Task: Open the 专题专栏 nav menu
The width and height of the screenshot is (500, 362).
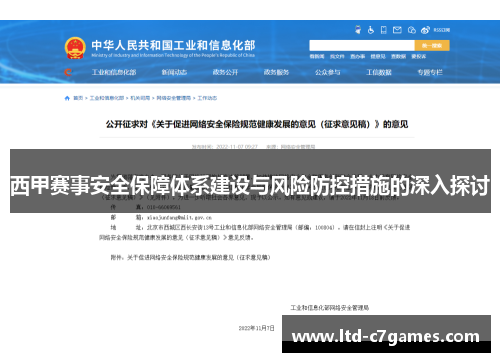Action: (x=430, y=72)
